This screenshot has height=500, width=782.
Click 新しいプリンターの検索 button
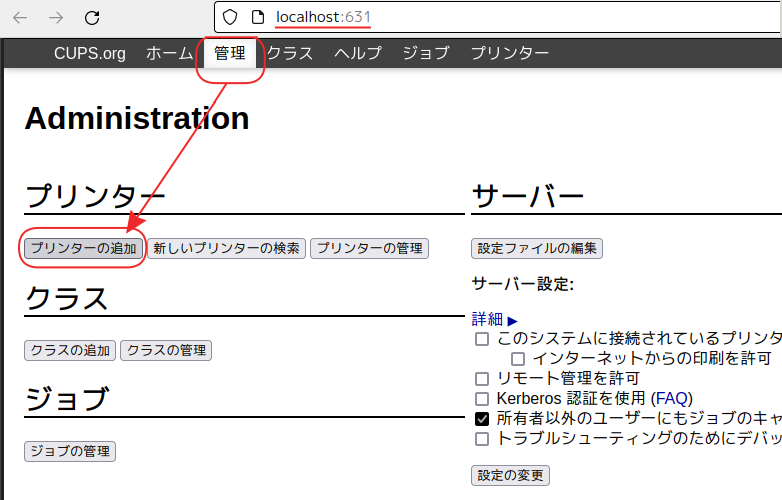[x=227, y=248]
